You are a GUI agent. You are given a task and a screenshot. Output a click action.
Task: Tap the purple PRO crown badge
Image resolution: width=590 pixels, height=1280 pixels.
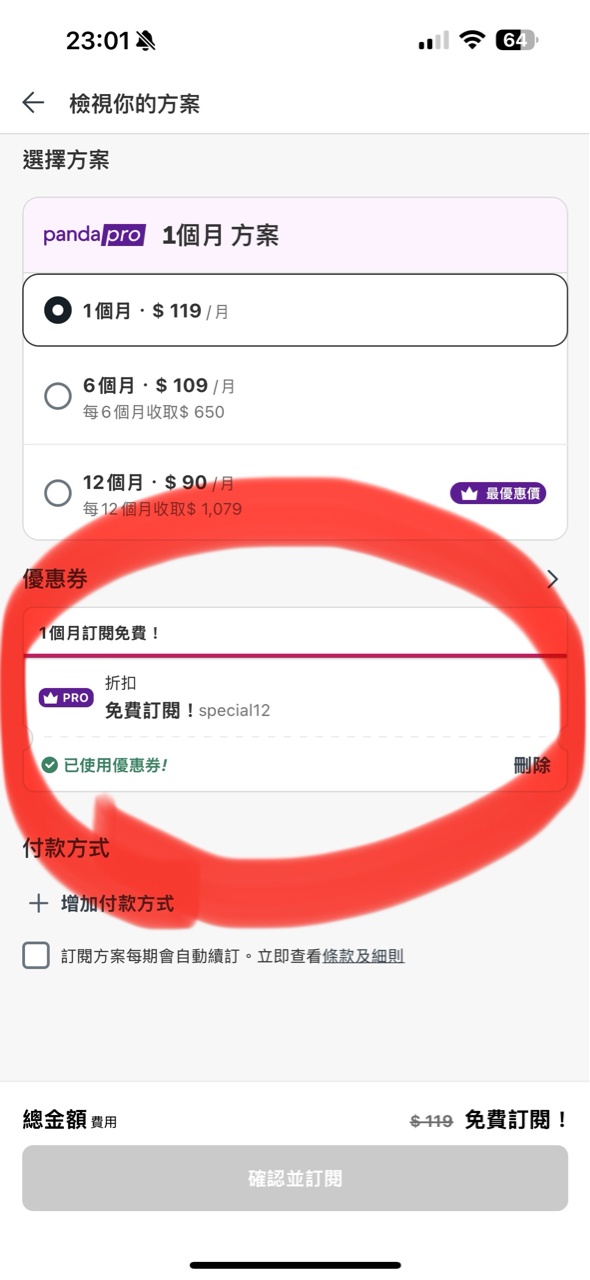(66, 698)
